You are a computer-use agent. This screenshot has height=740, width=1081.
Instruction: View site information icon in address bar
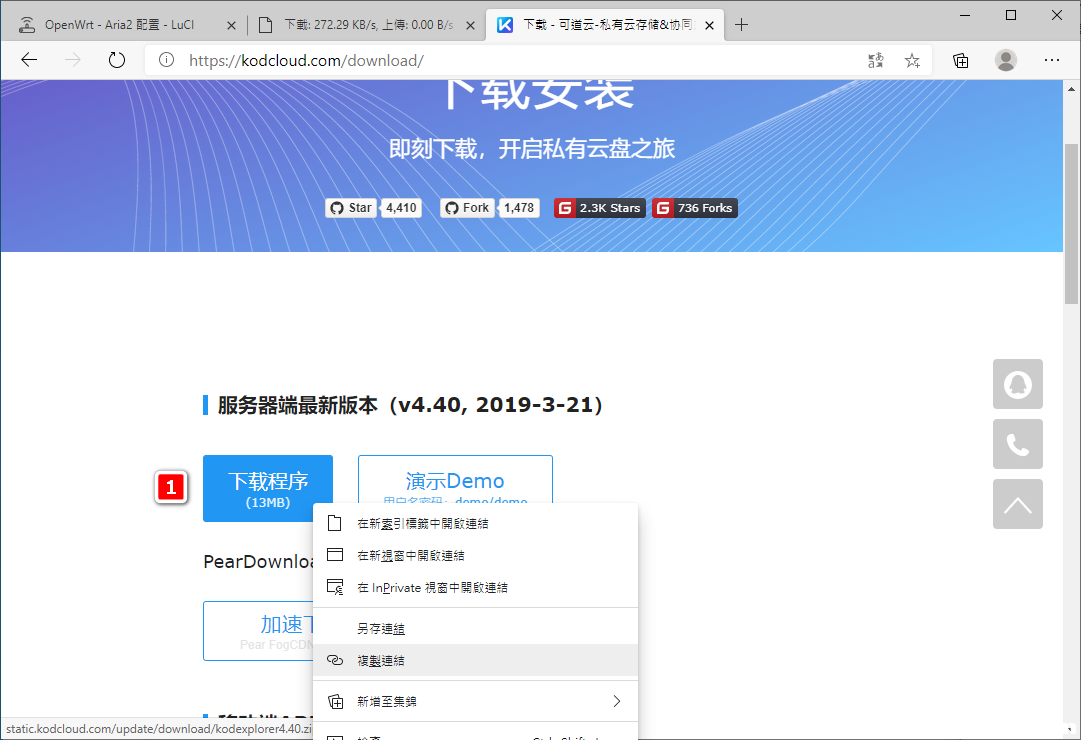166,60
